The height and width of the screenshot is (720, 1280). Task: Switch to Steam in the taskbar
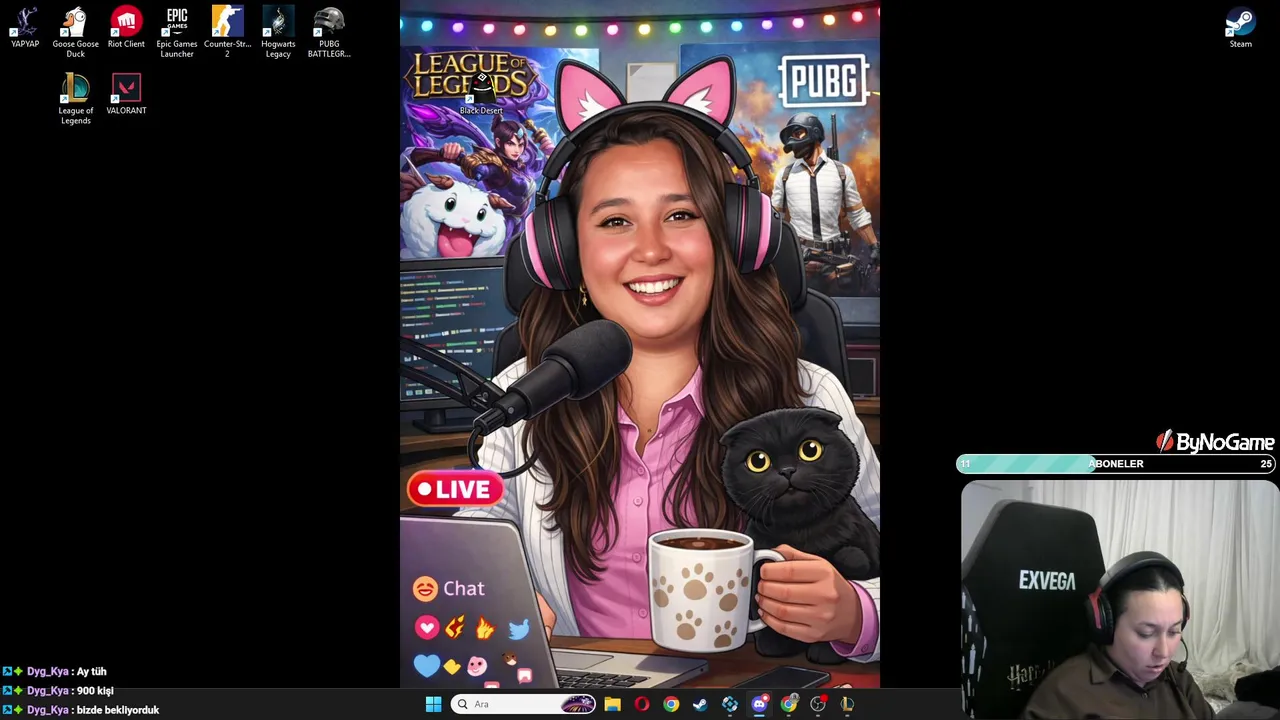click(x=700, y=704)
